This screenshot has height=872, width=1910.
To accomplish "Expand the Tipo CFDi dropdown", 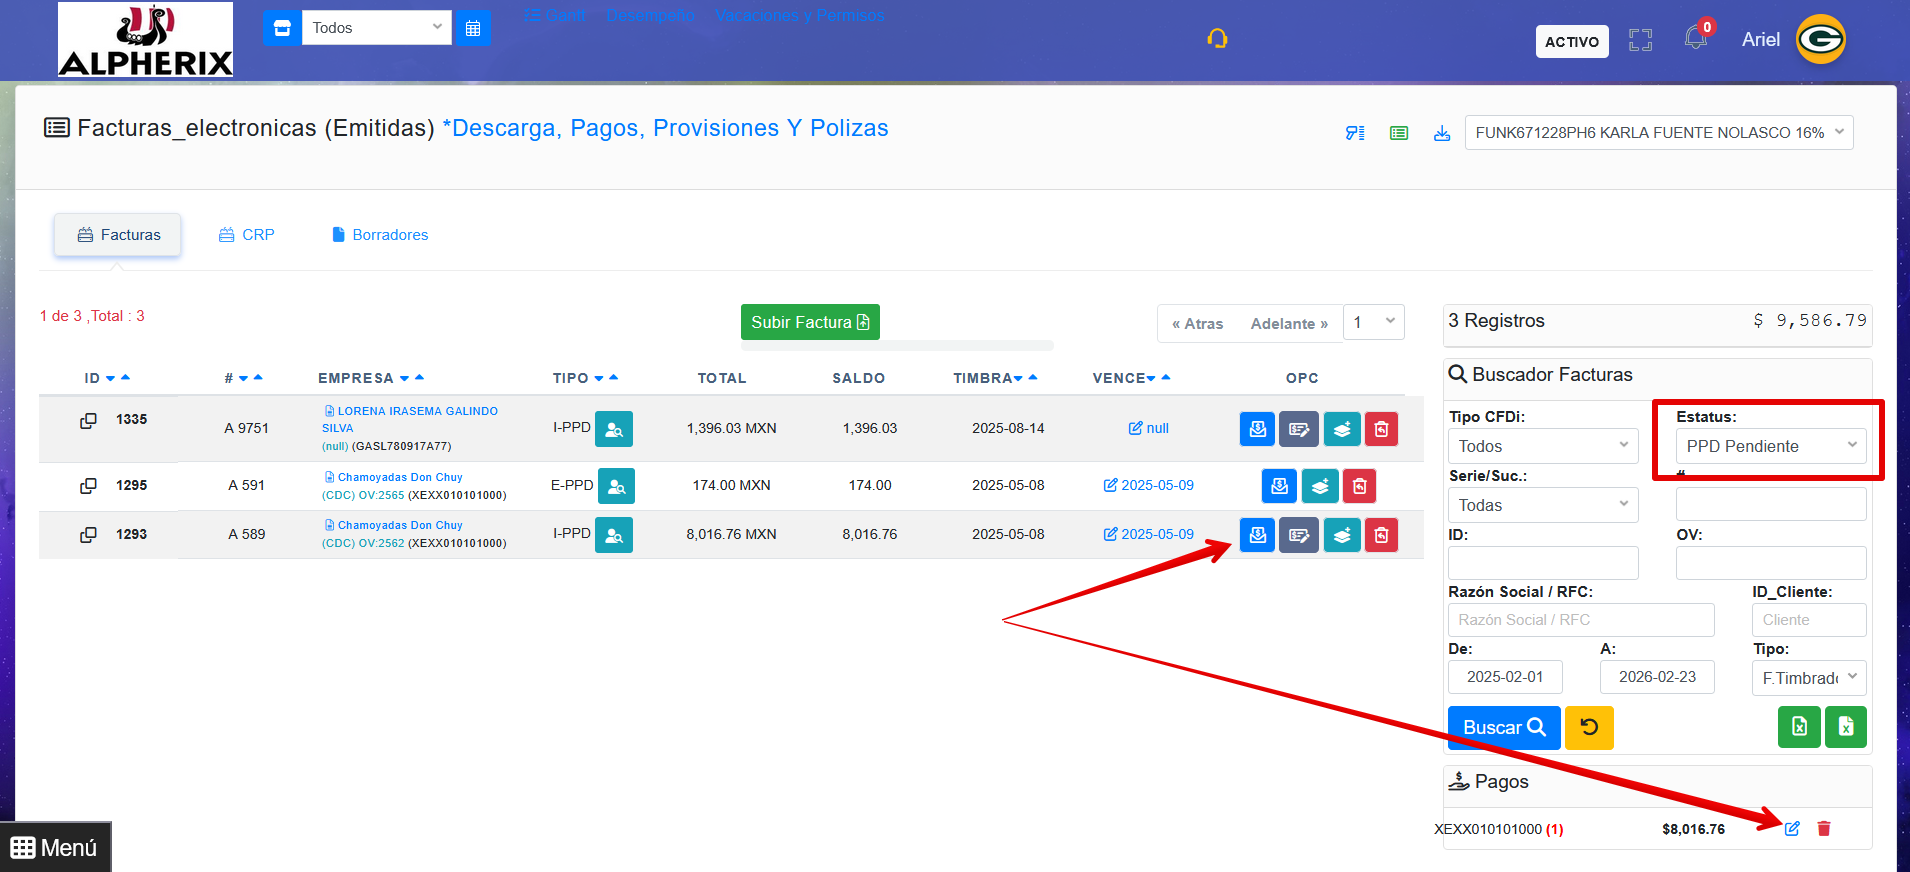I will [1542, 446].
